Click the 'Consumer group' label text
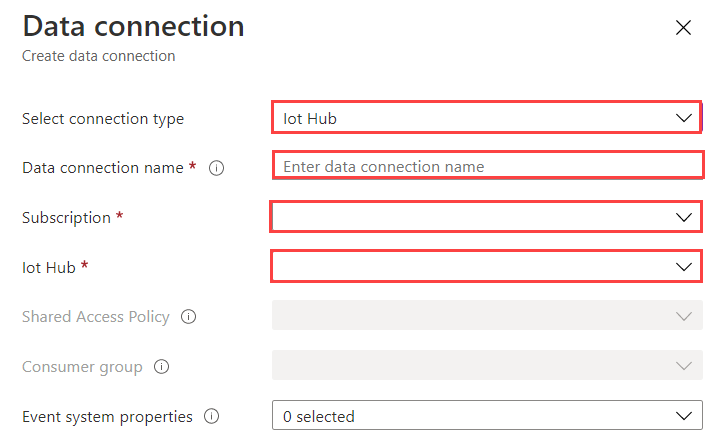Screen dimensions: 728x444 click(82, 367)
